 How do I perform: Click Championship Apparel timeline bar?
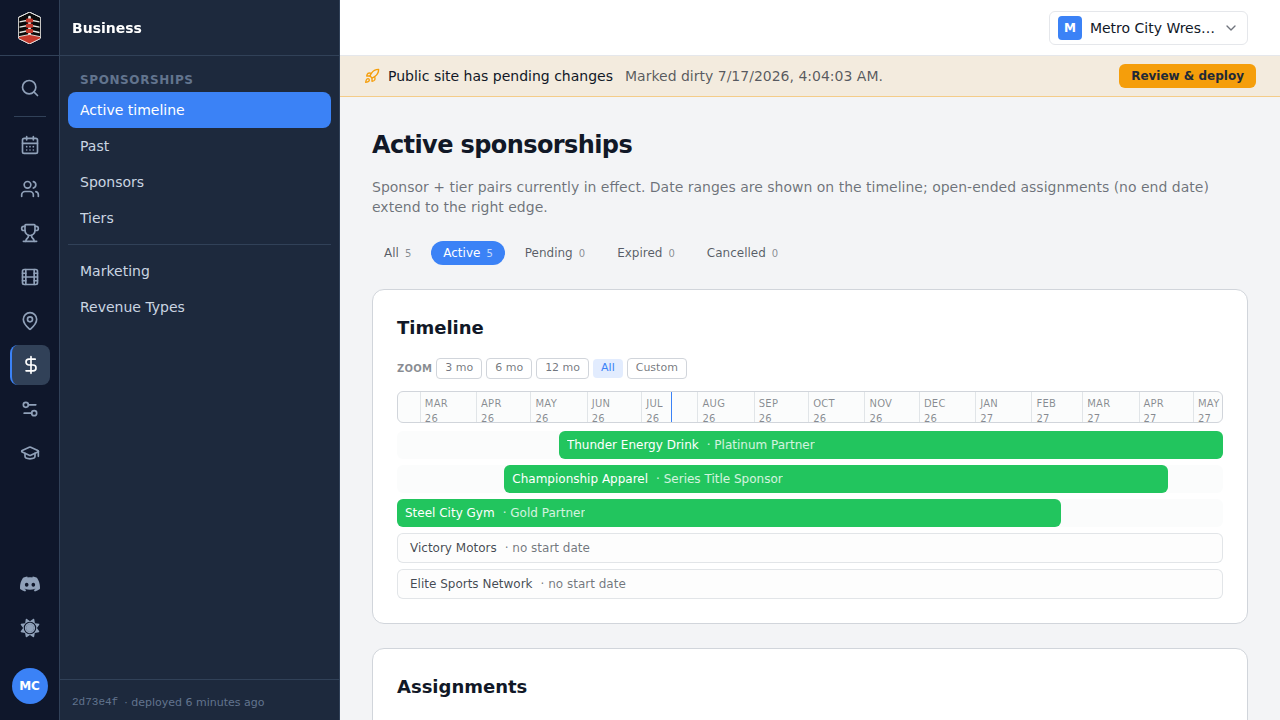[x=836, y=479]
